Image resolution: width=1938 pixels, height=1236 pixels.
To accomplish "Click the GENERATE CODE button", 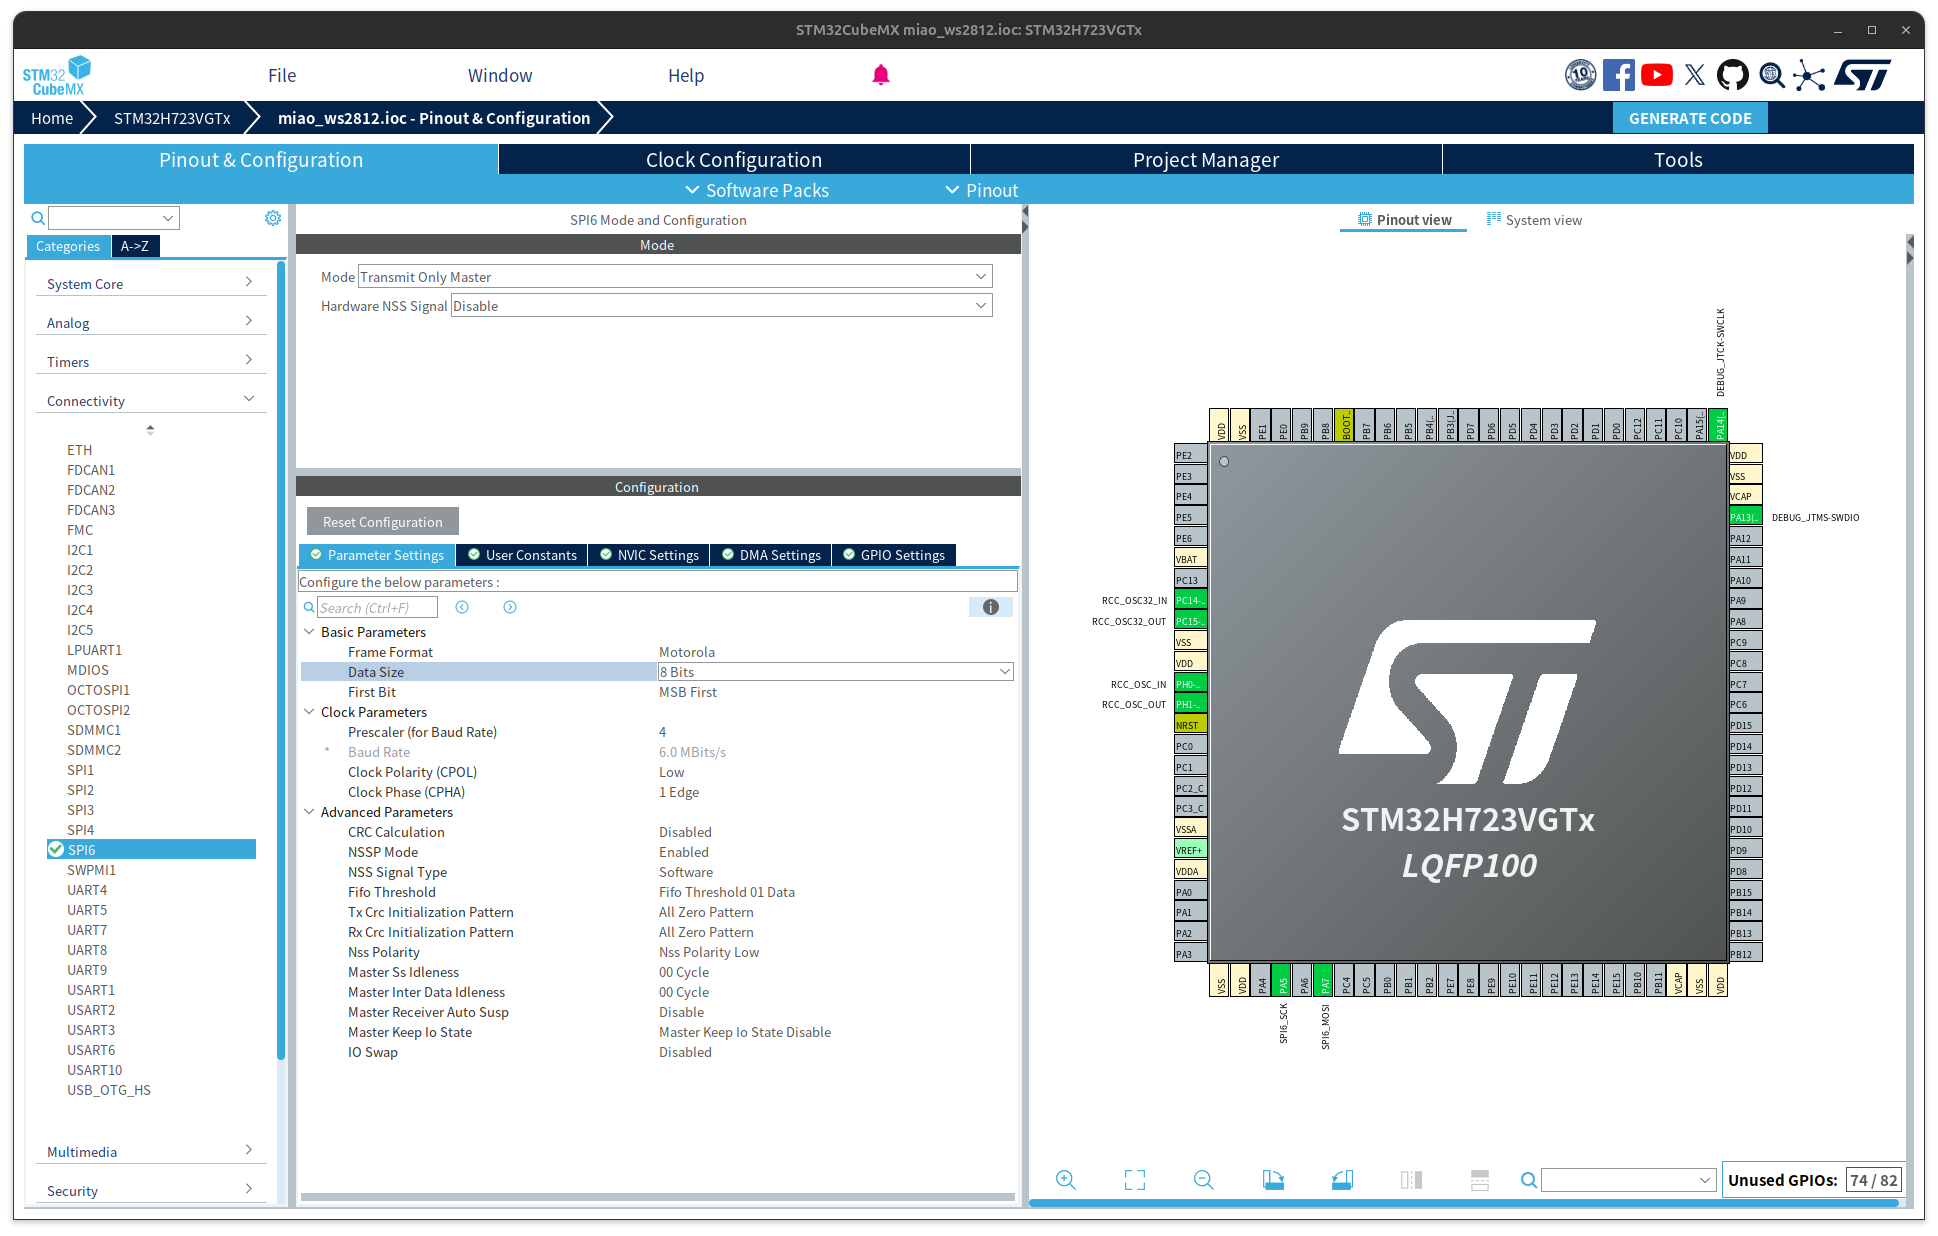I will tap(1689, 118).
